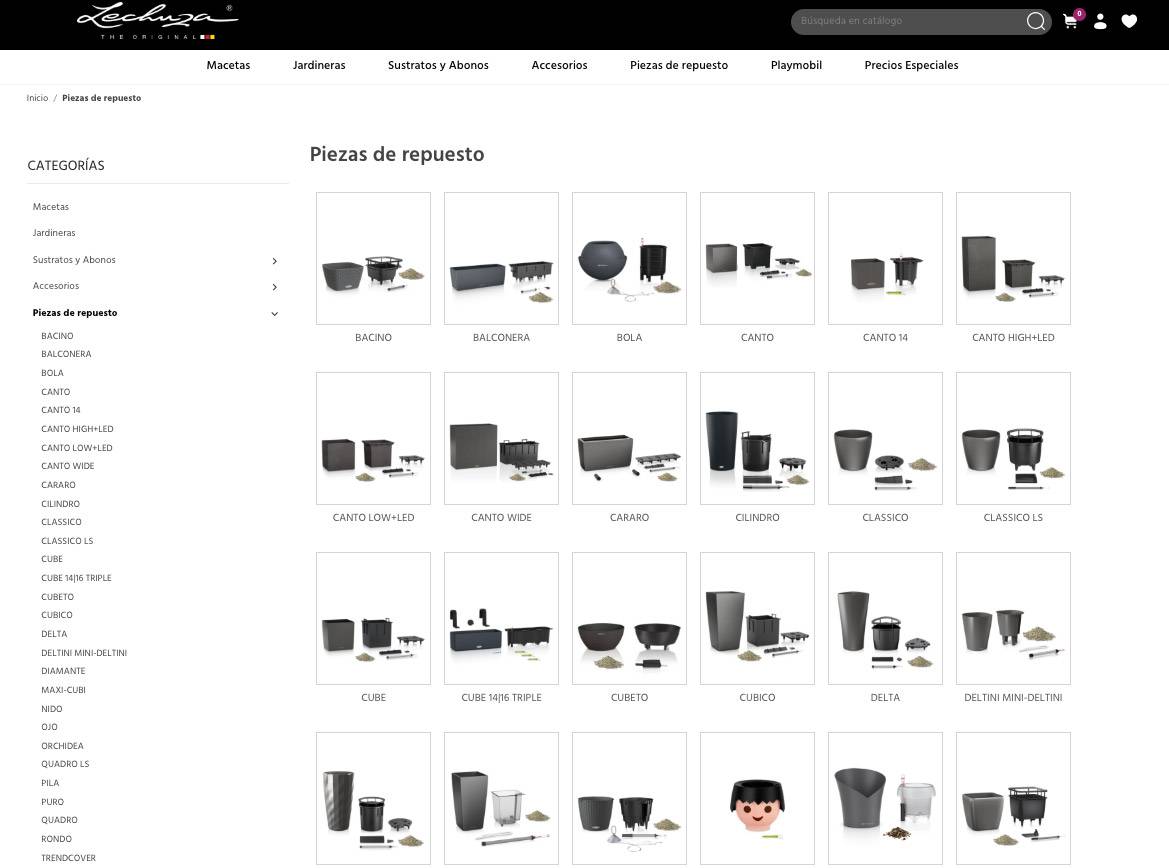Open the wishlist heart icon
Image resolution: width=1169 pixels, height=868 pixels.
click(1129, 22)
